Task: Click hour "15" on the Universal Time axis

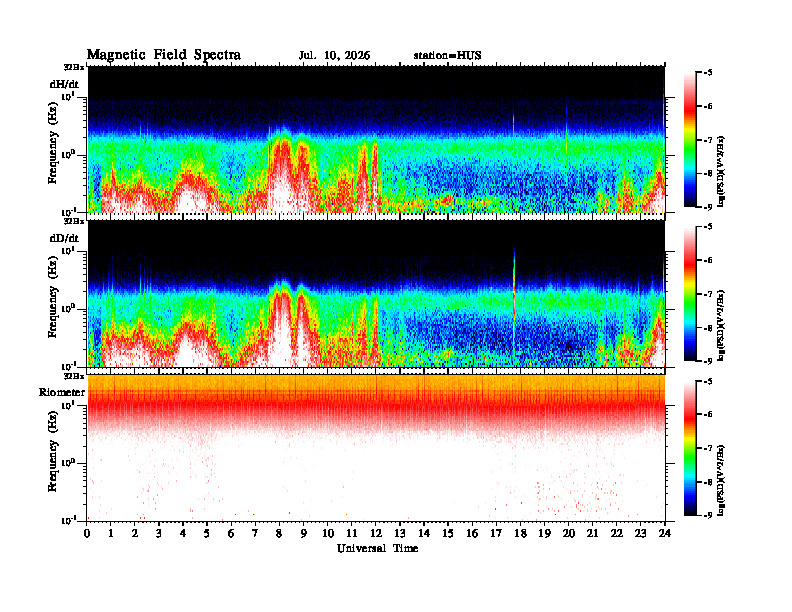Action: tap(448, 533)
